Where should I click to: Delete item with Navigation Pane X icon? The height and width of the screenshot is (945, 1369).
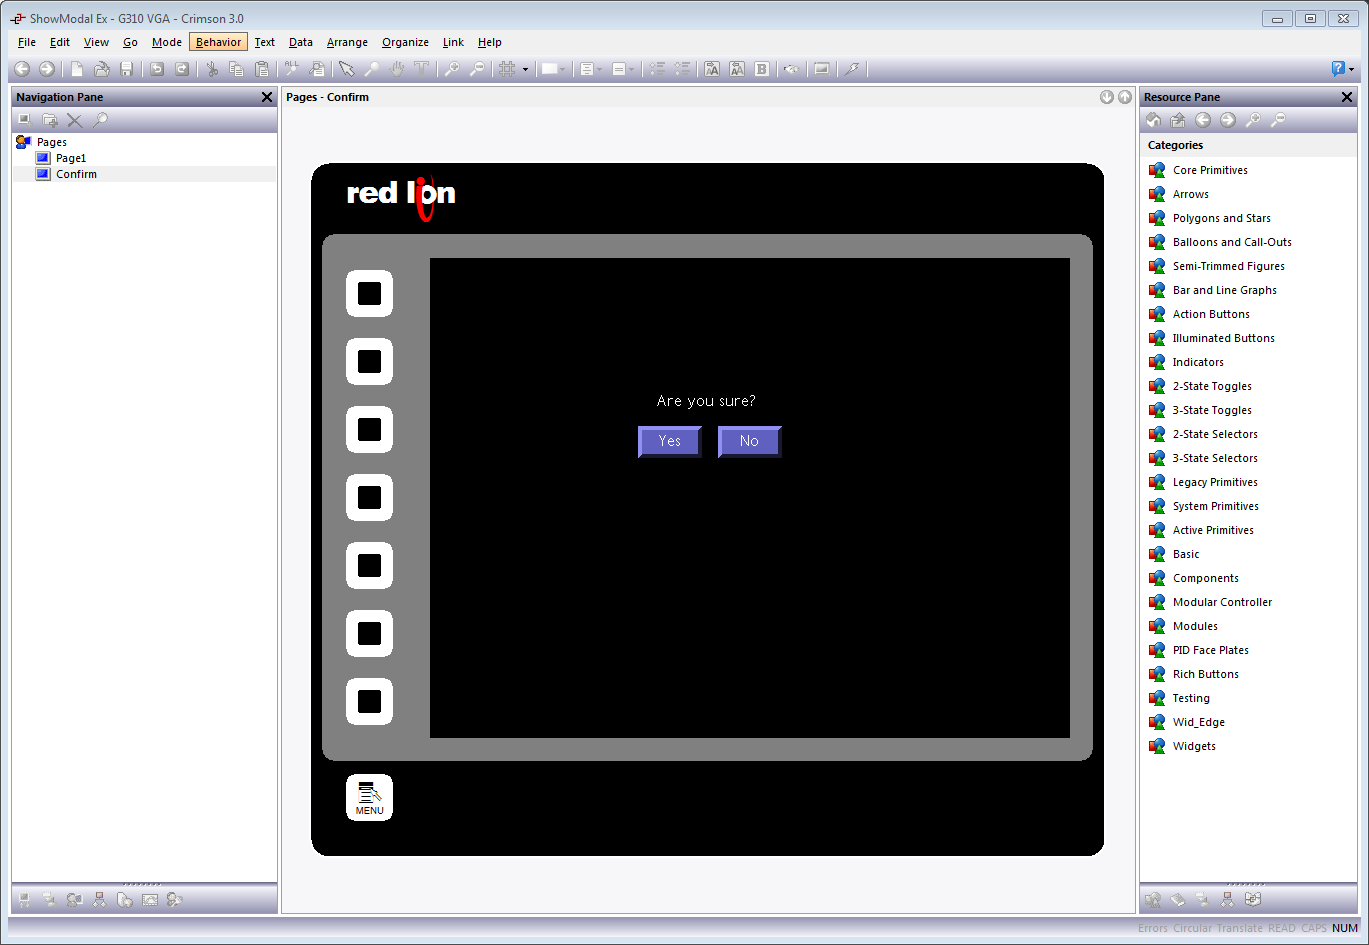pyautogui.click(x=75, y=120)
